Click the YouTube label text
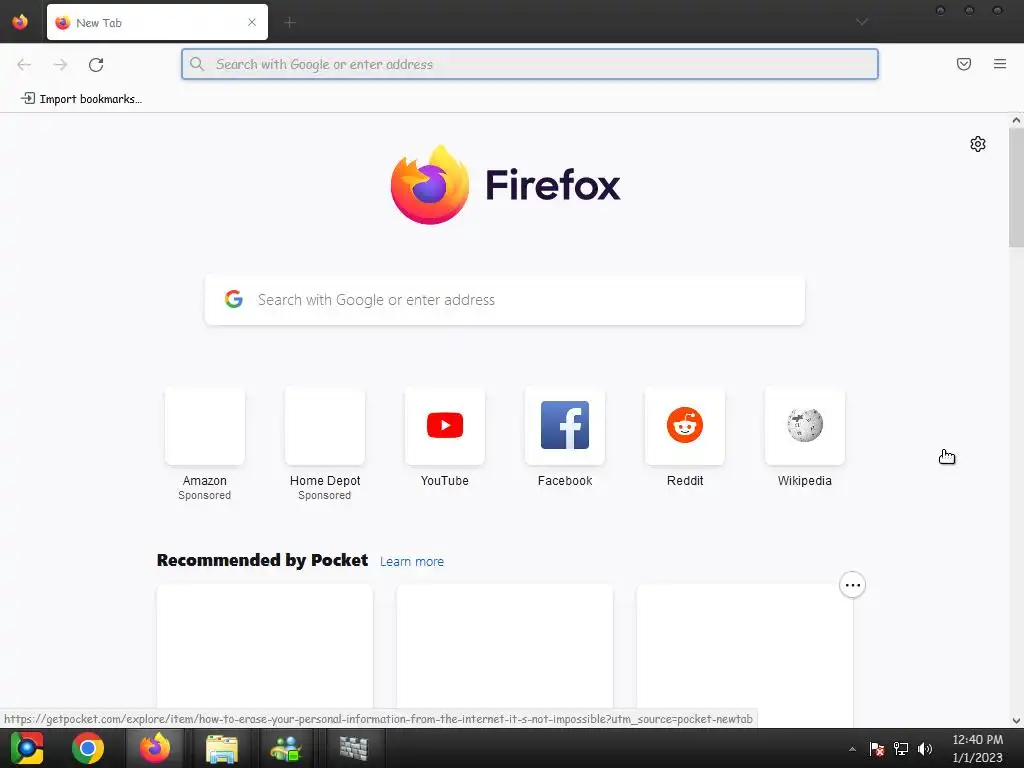Screen dimensions: 1024x768 (445, 481)
